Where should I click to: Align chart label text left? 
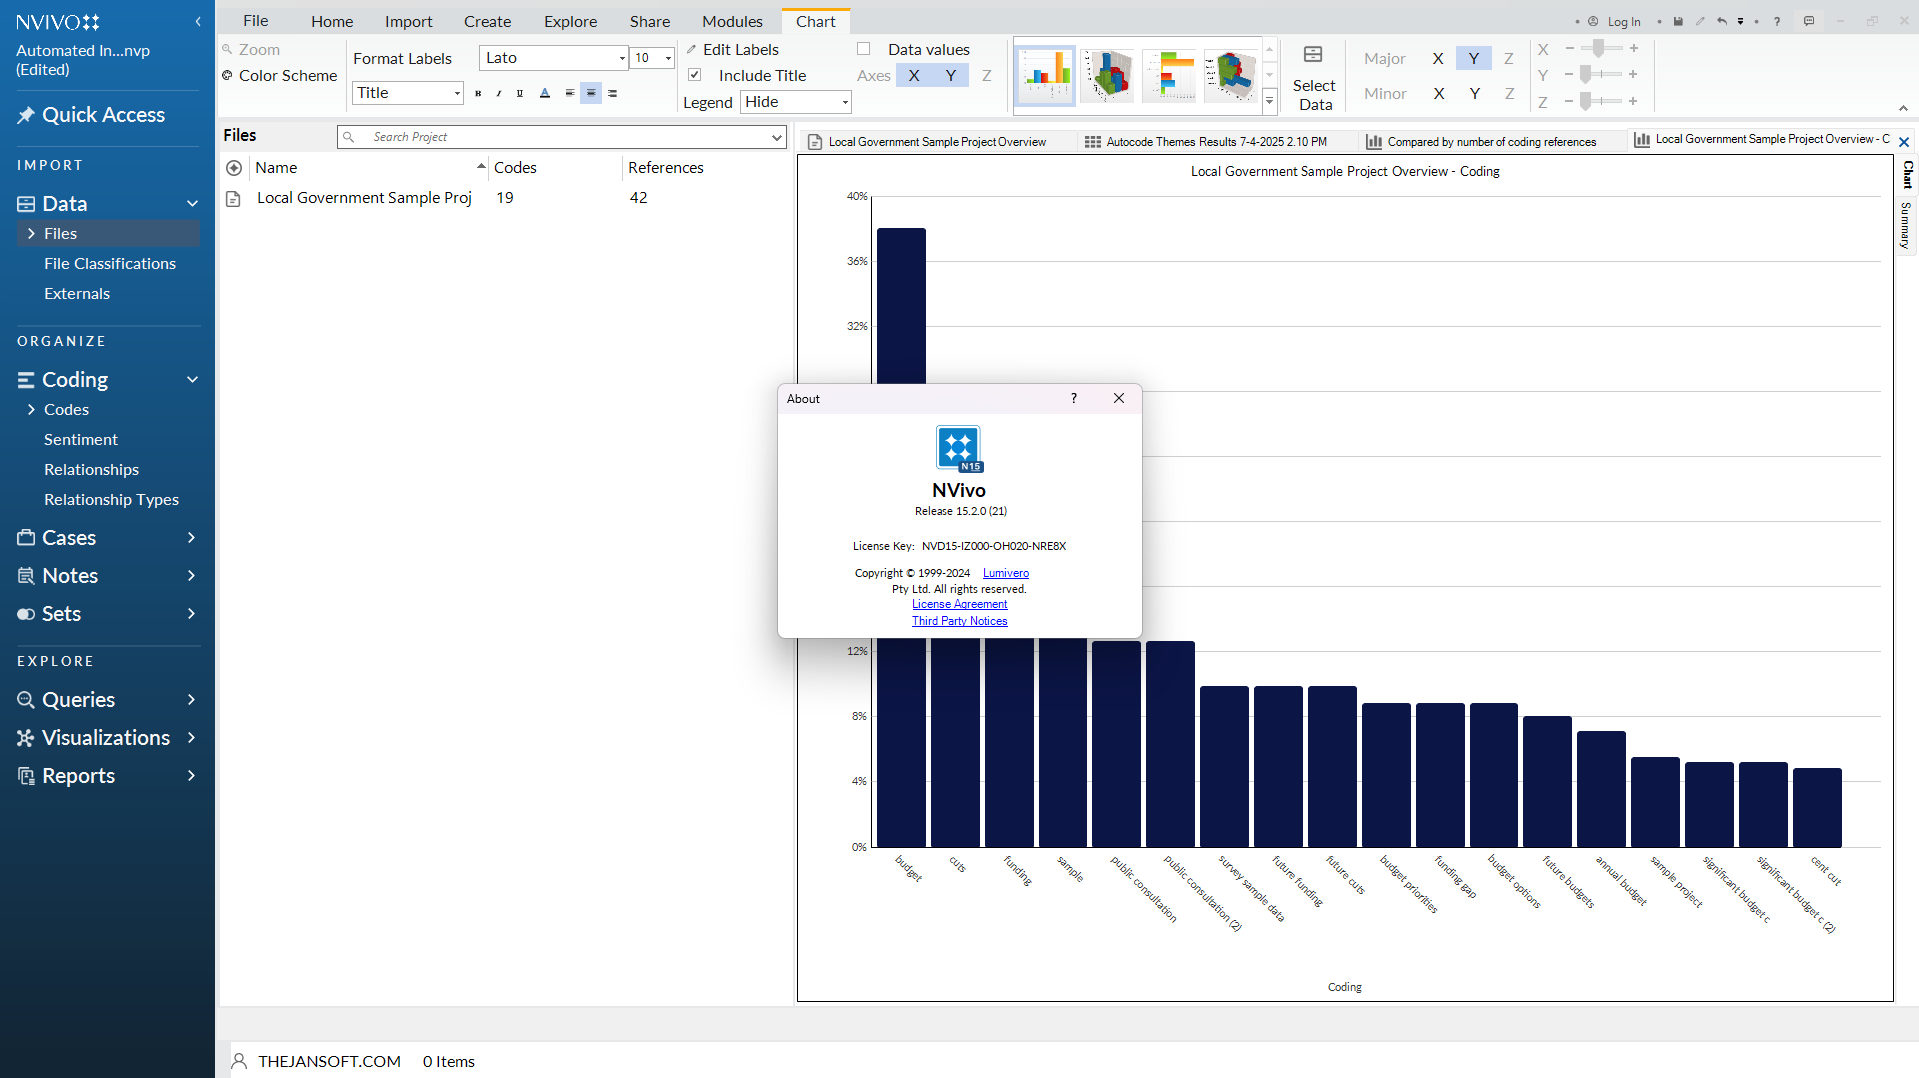(x=570, y=93)
